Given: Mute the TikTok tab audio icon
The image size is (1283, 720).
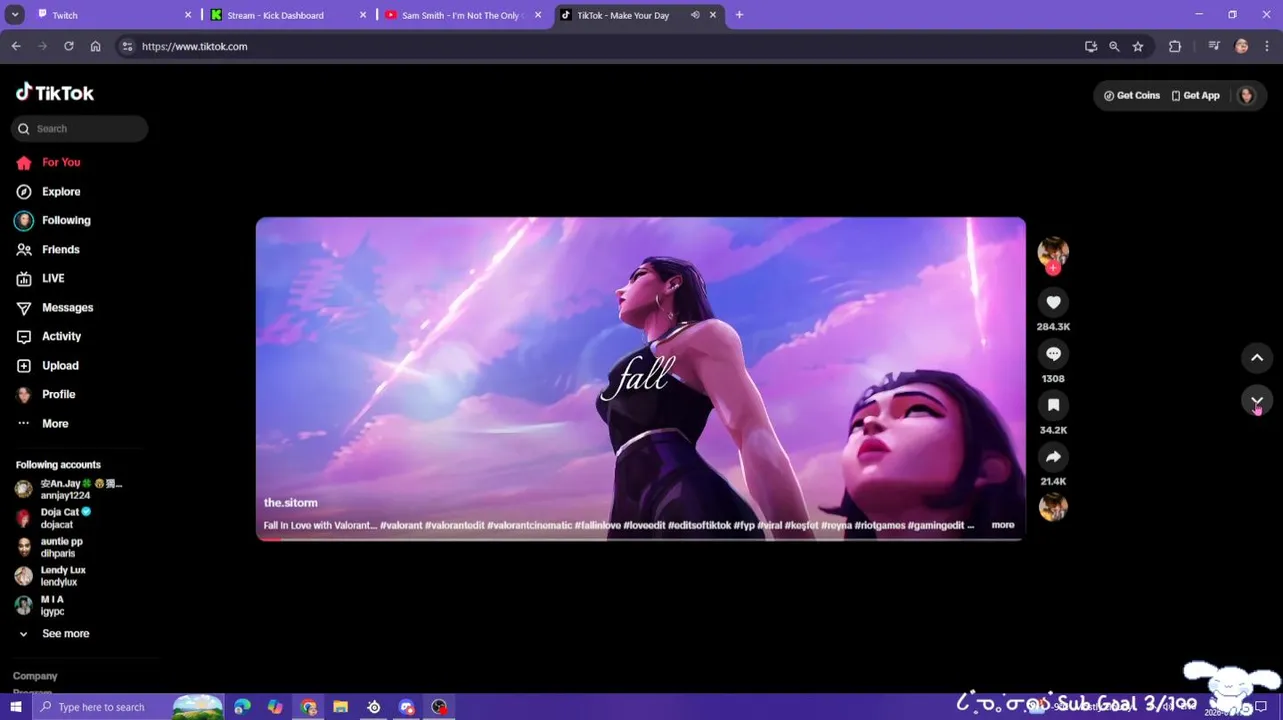Looking at the screenshot, I should click(695, 15).
